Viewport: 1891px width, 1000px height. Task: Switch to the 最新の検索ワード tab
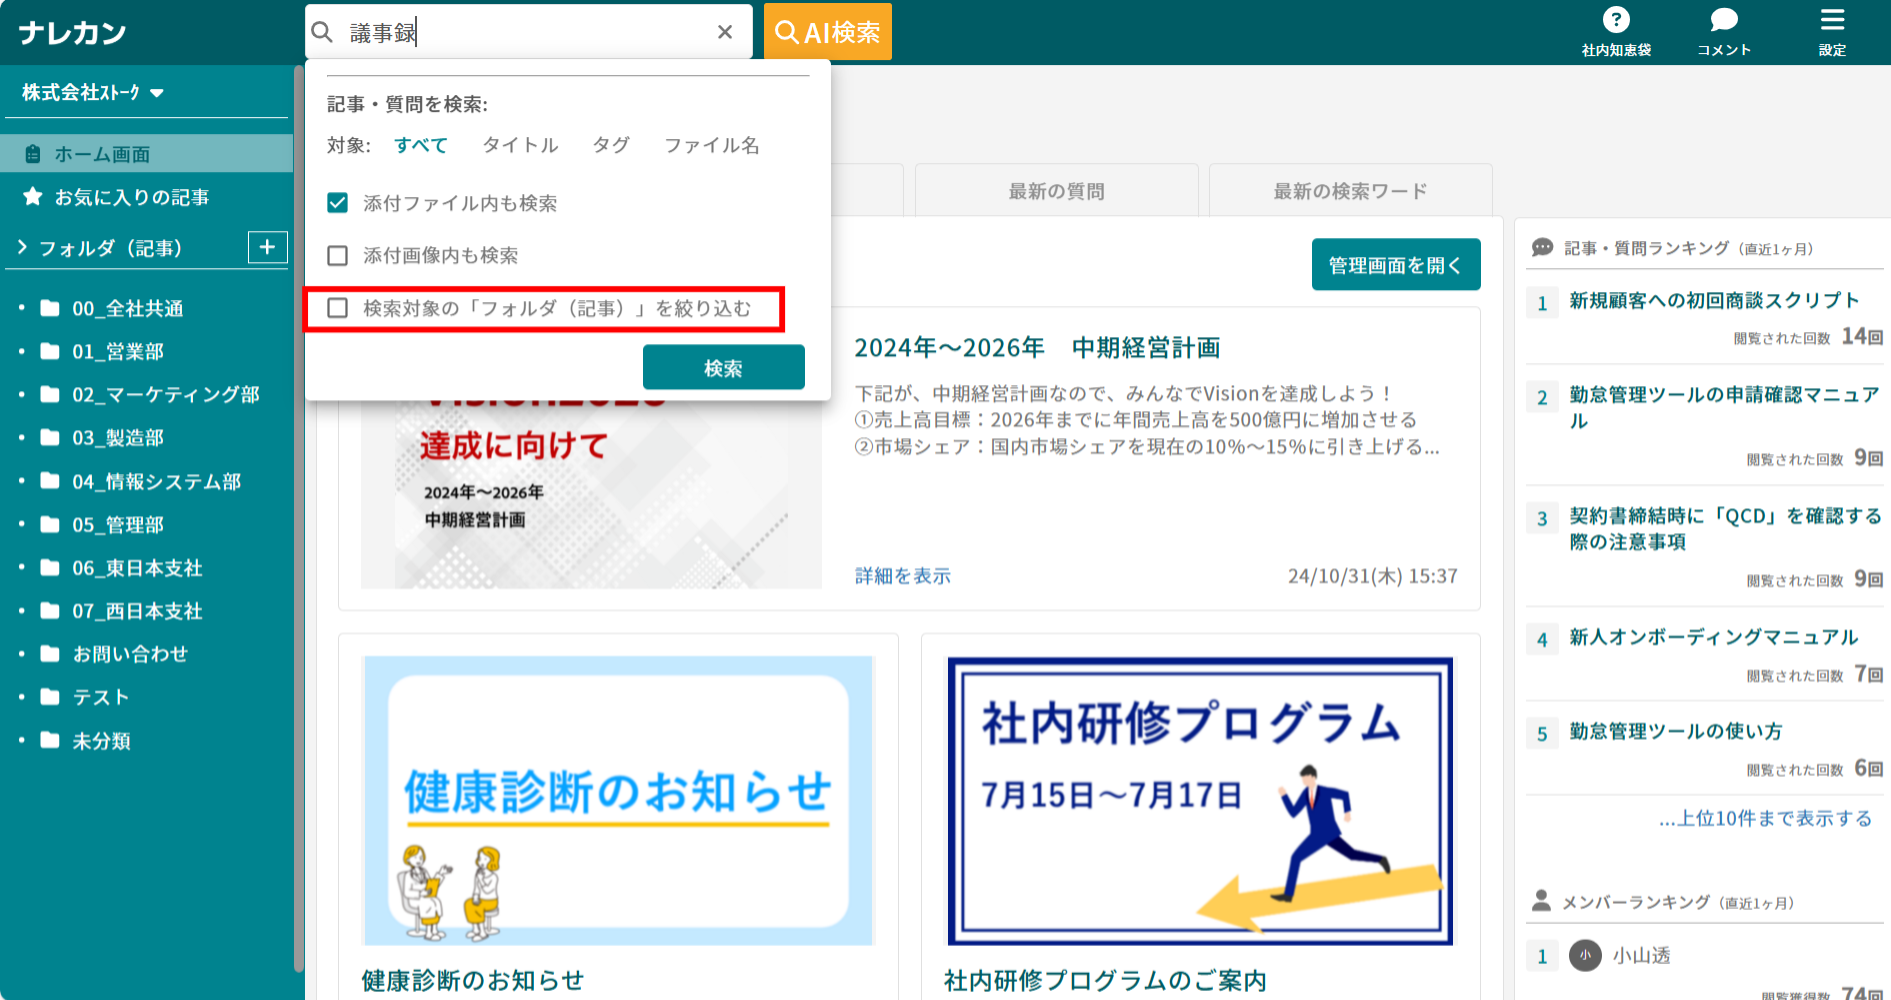tap(1349, 190)
